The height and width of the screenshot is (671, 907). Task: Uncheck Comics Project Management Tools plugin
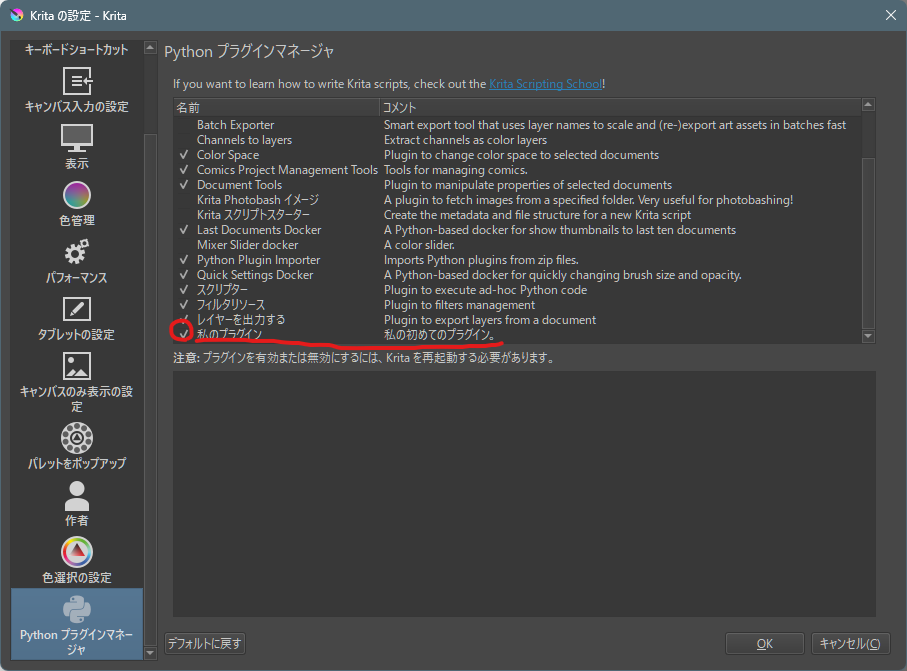point(184,170)
